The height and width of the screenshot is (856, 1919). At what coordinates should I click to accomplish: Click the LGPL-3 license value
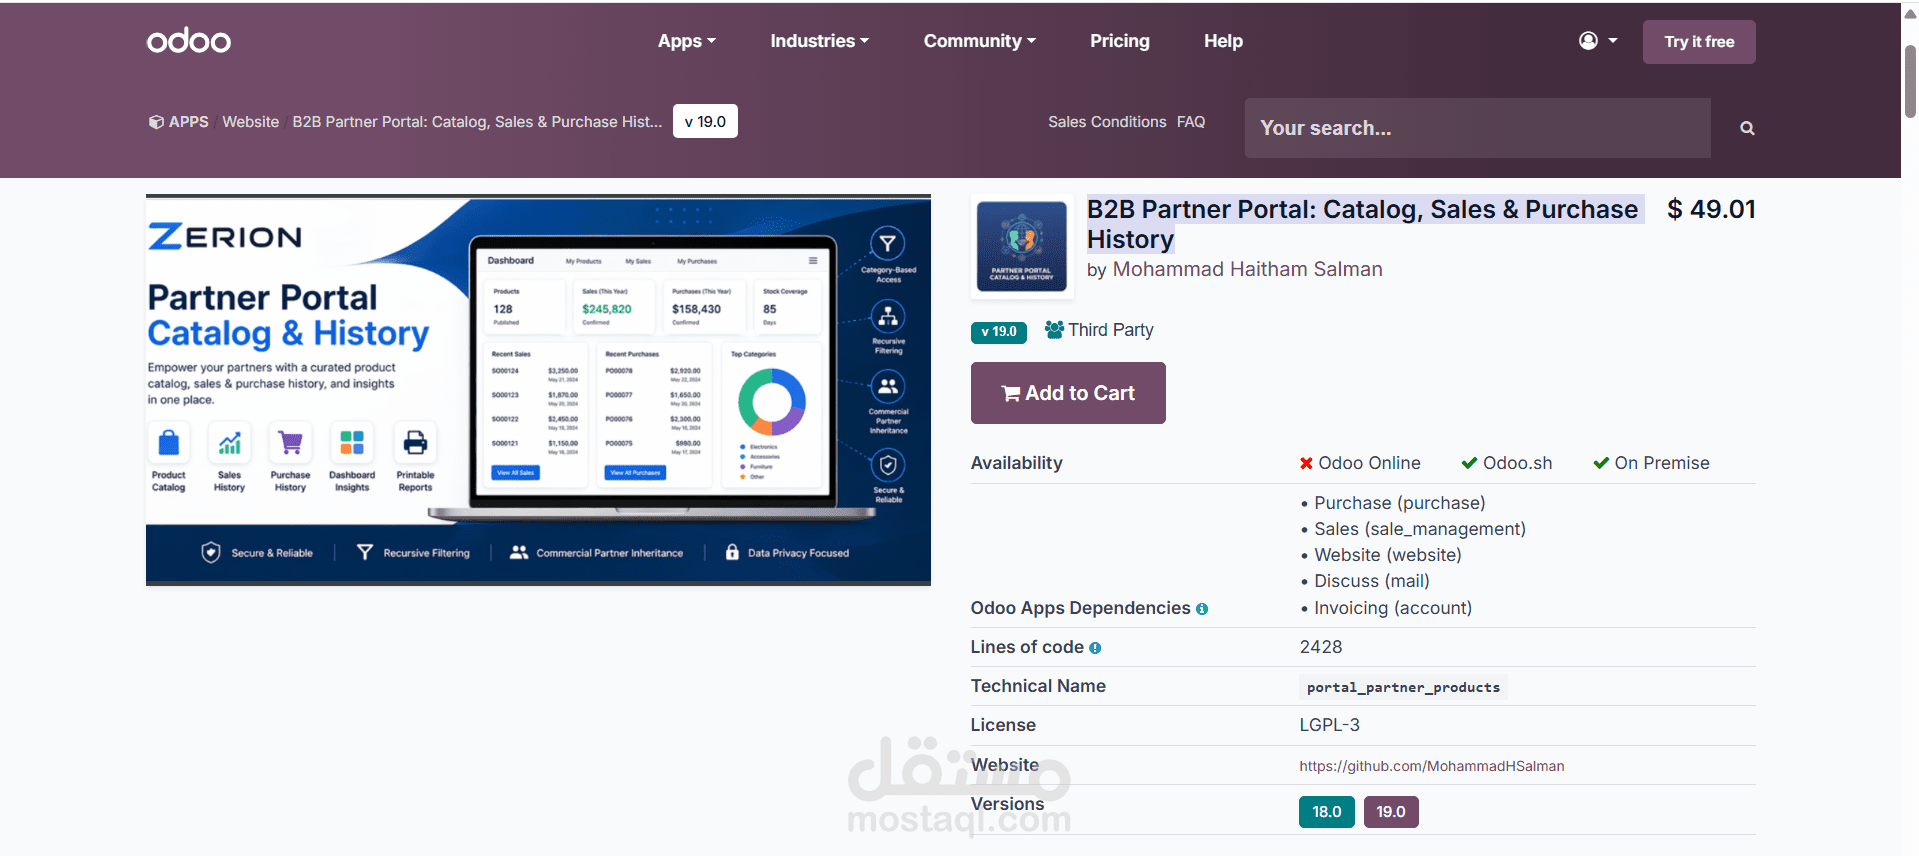(1329, 725)
